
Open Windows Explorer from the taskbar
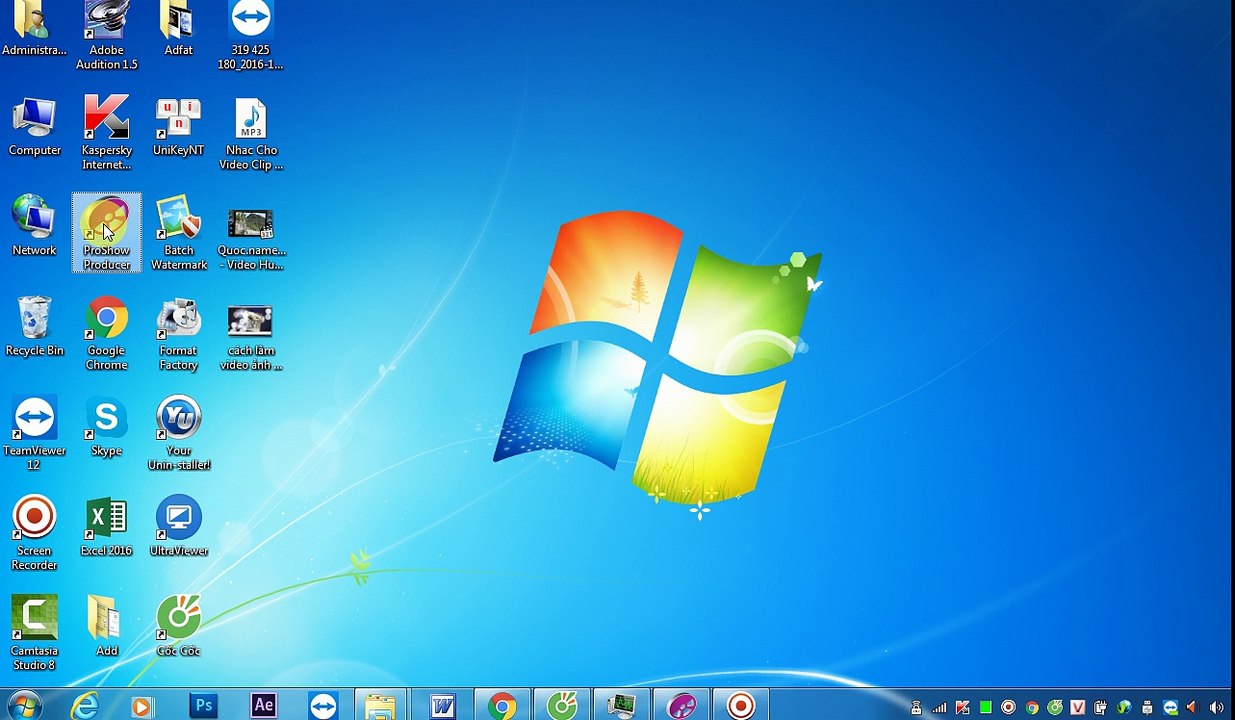click(380, 706)
